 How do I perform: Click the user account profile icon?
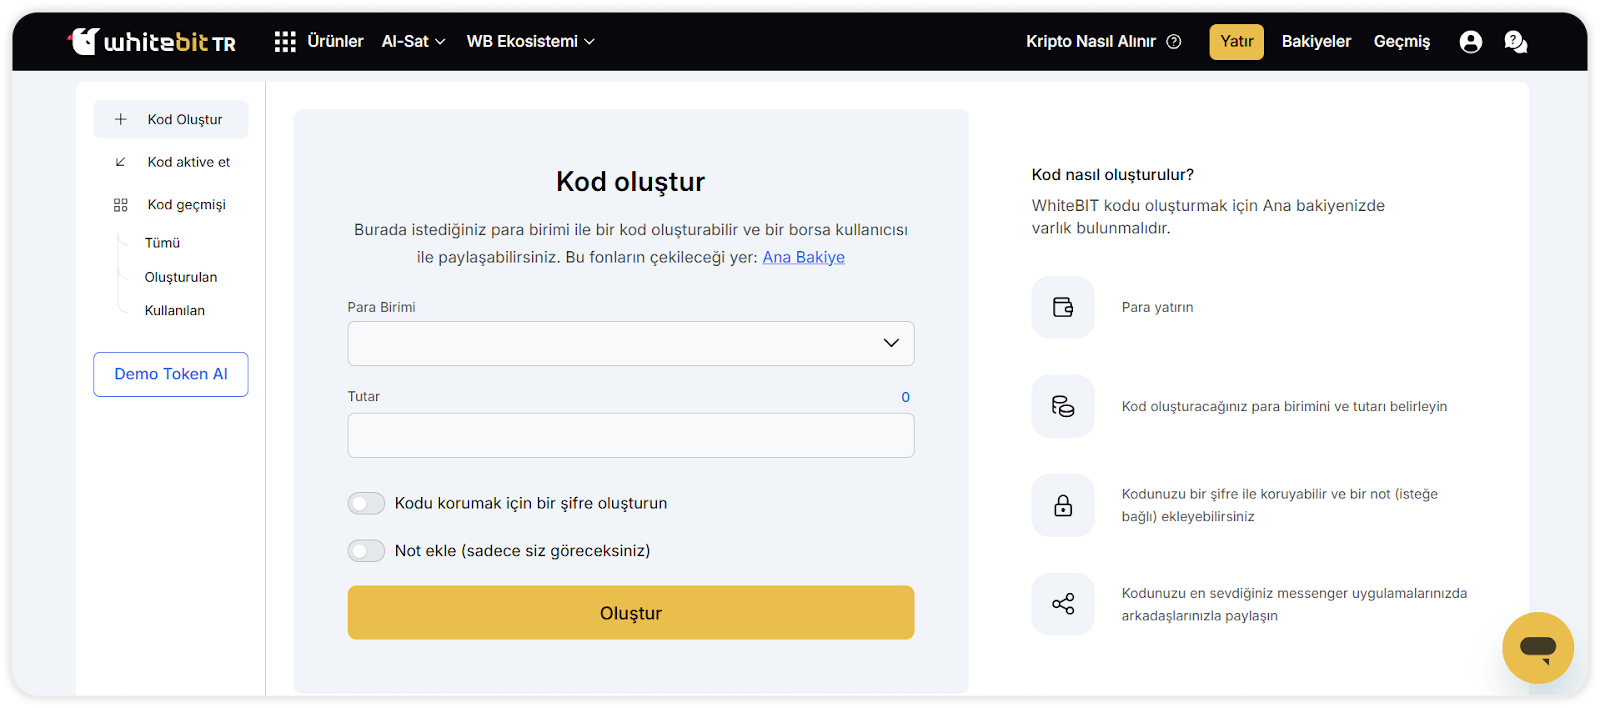pos(1470,41)
